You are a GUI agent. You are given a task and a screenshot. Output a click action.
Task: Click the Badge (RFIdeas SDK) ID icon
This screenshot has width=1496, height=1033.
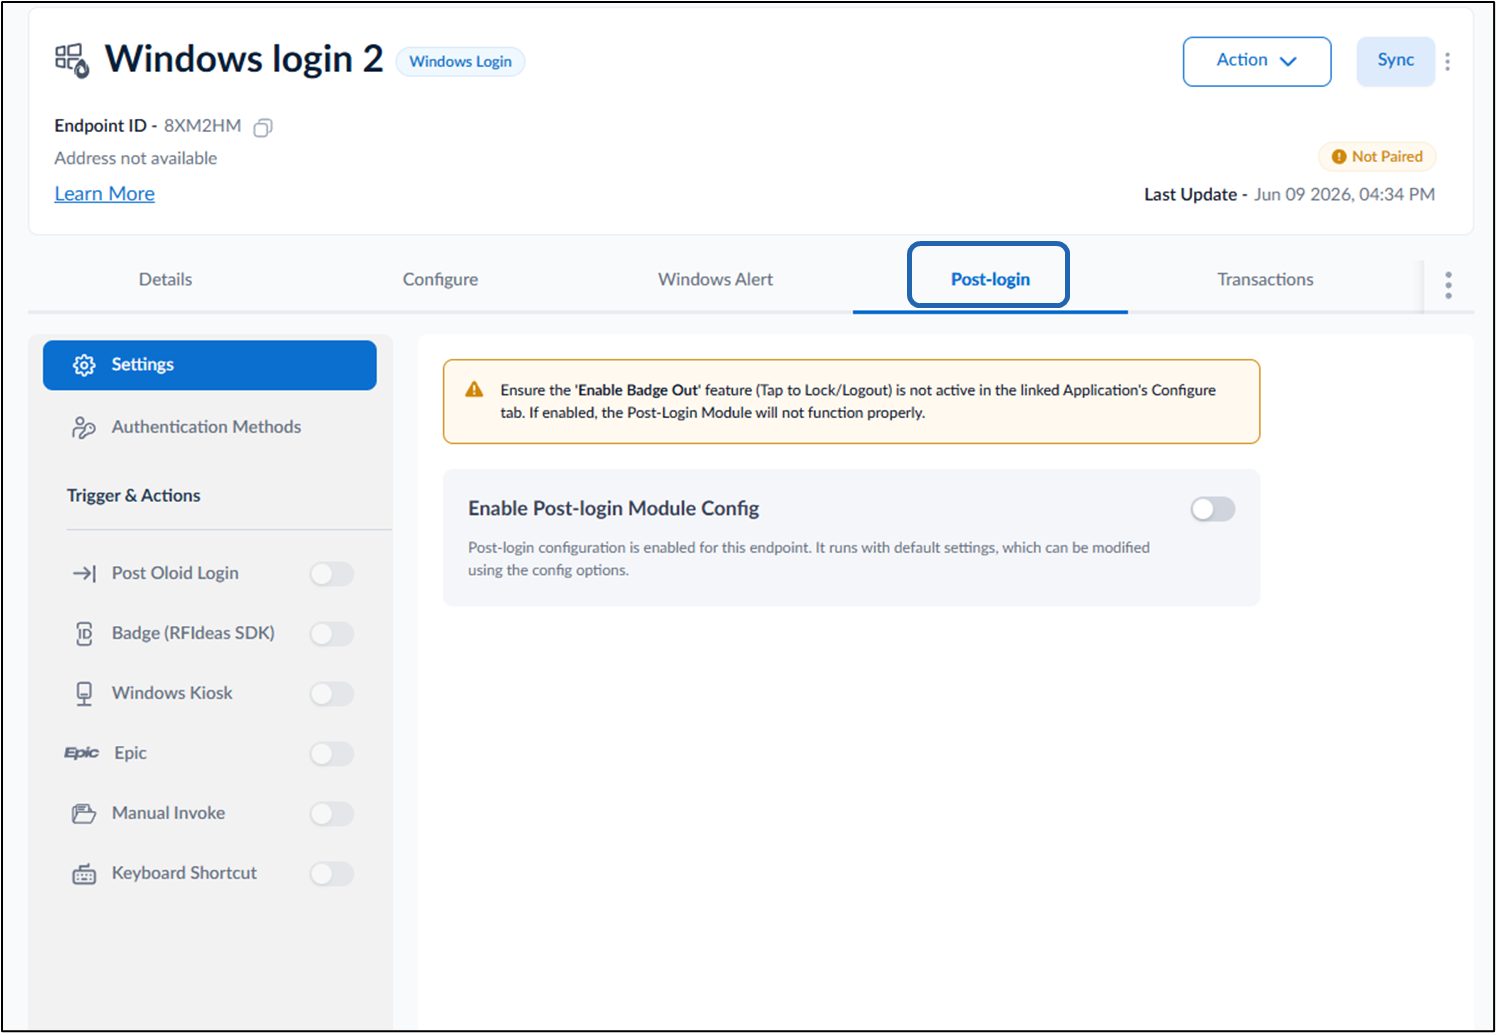[84, 633]
